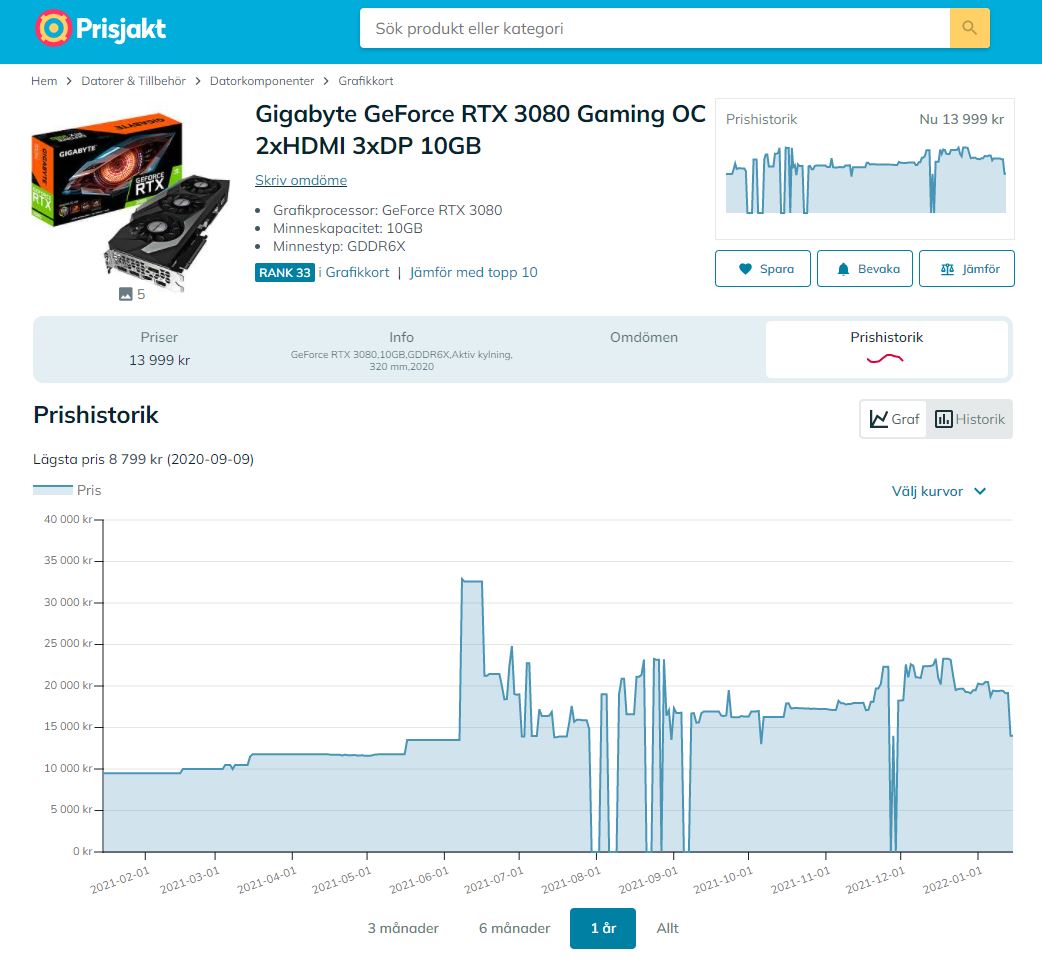The width and height of the screenshot is (1042, 960).
Task: Show Allt time range
Action: 667,928
